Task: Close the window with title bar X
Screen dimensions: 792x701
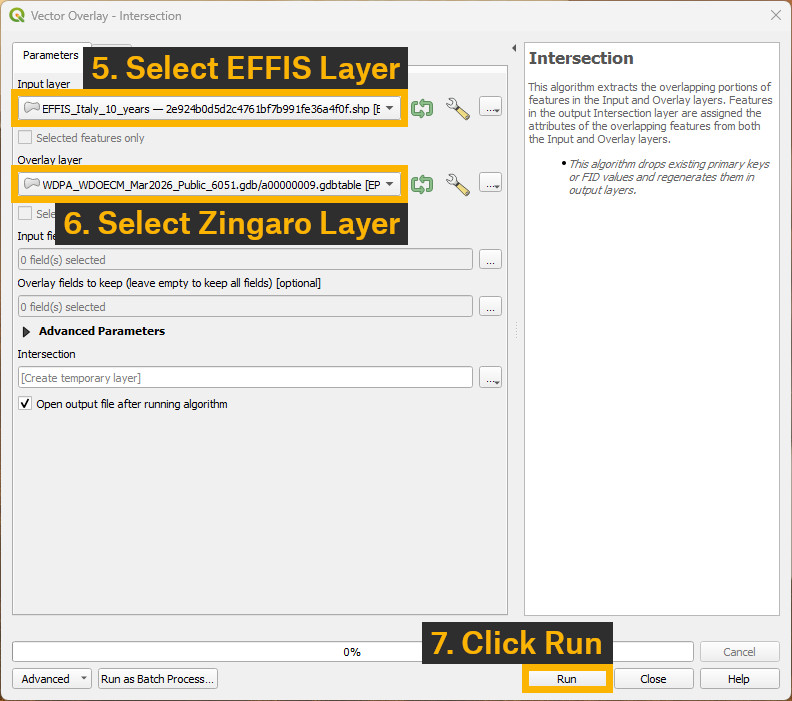Action: click(776, 16)
